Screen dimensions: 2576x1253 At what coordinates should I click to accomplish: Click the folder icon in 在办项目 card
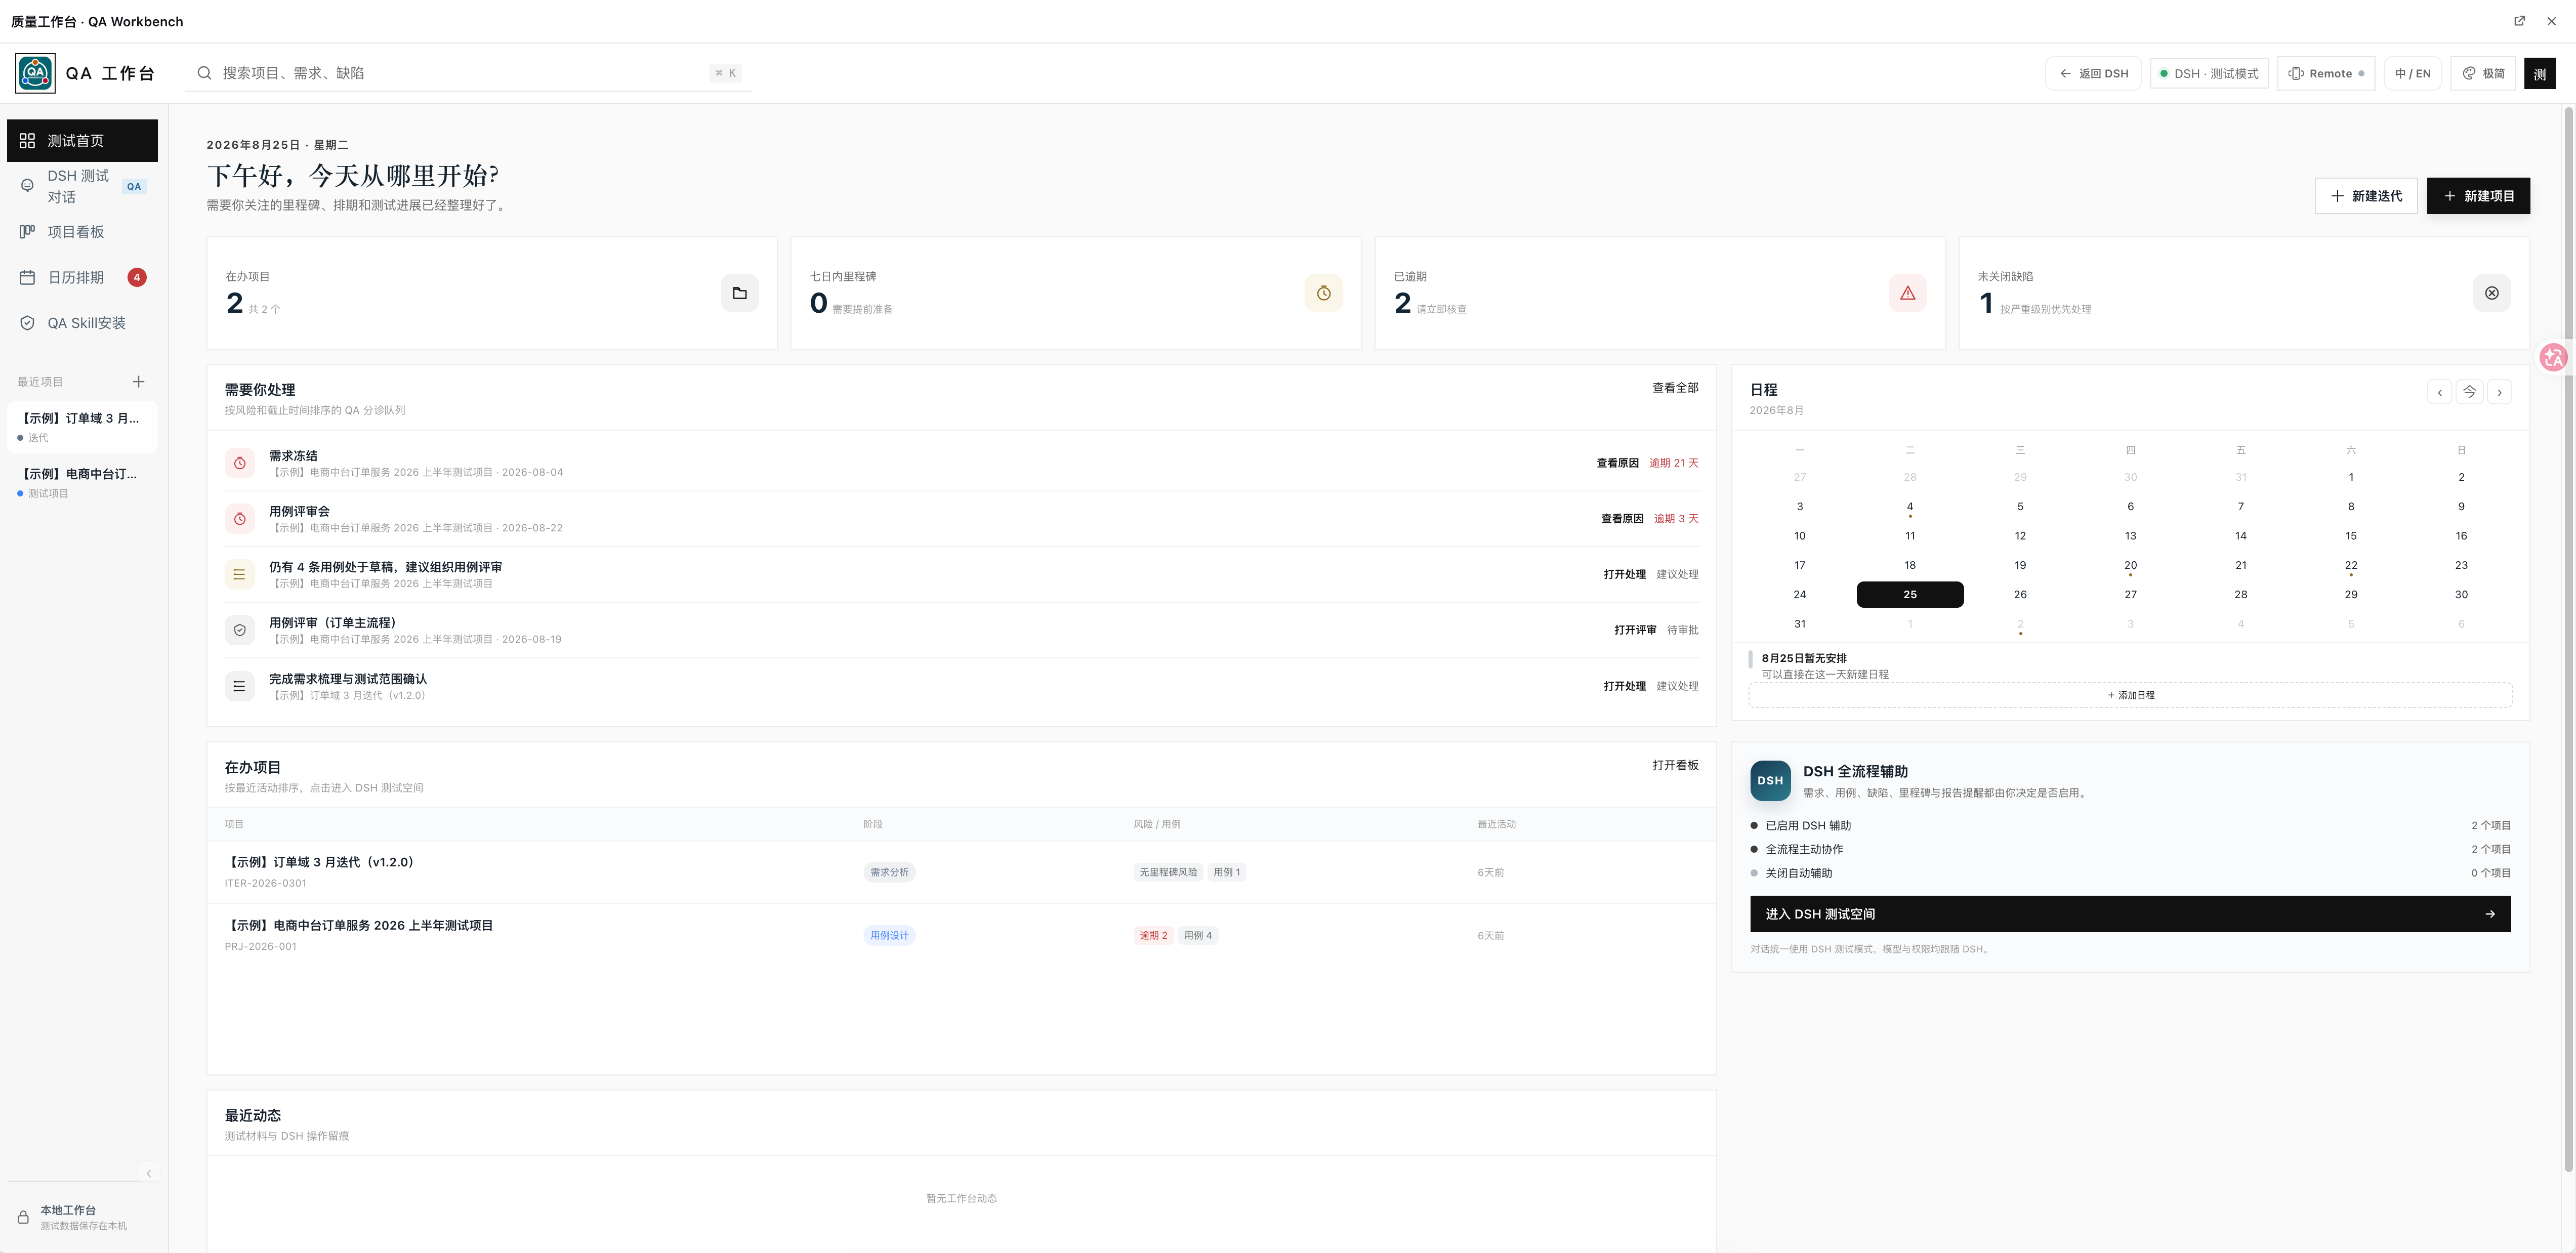coord(740,293)
